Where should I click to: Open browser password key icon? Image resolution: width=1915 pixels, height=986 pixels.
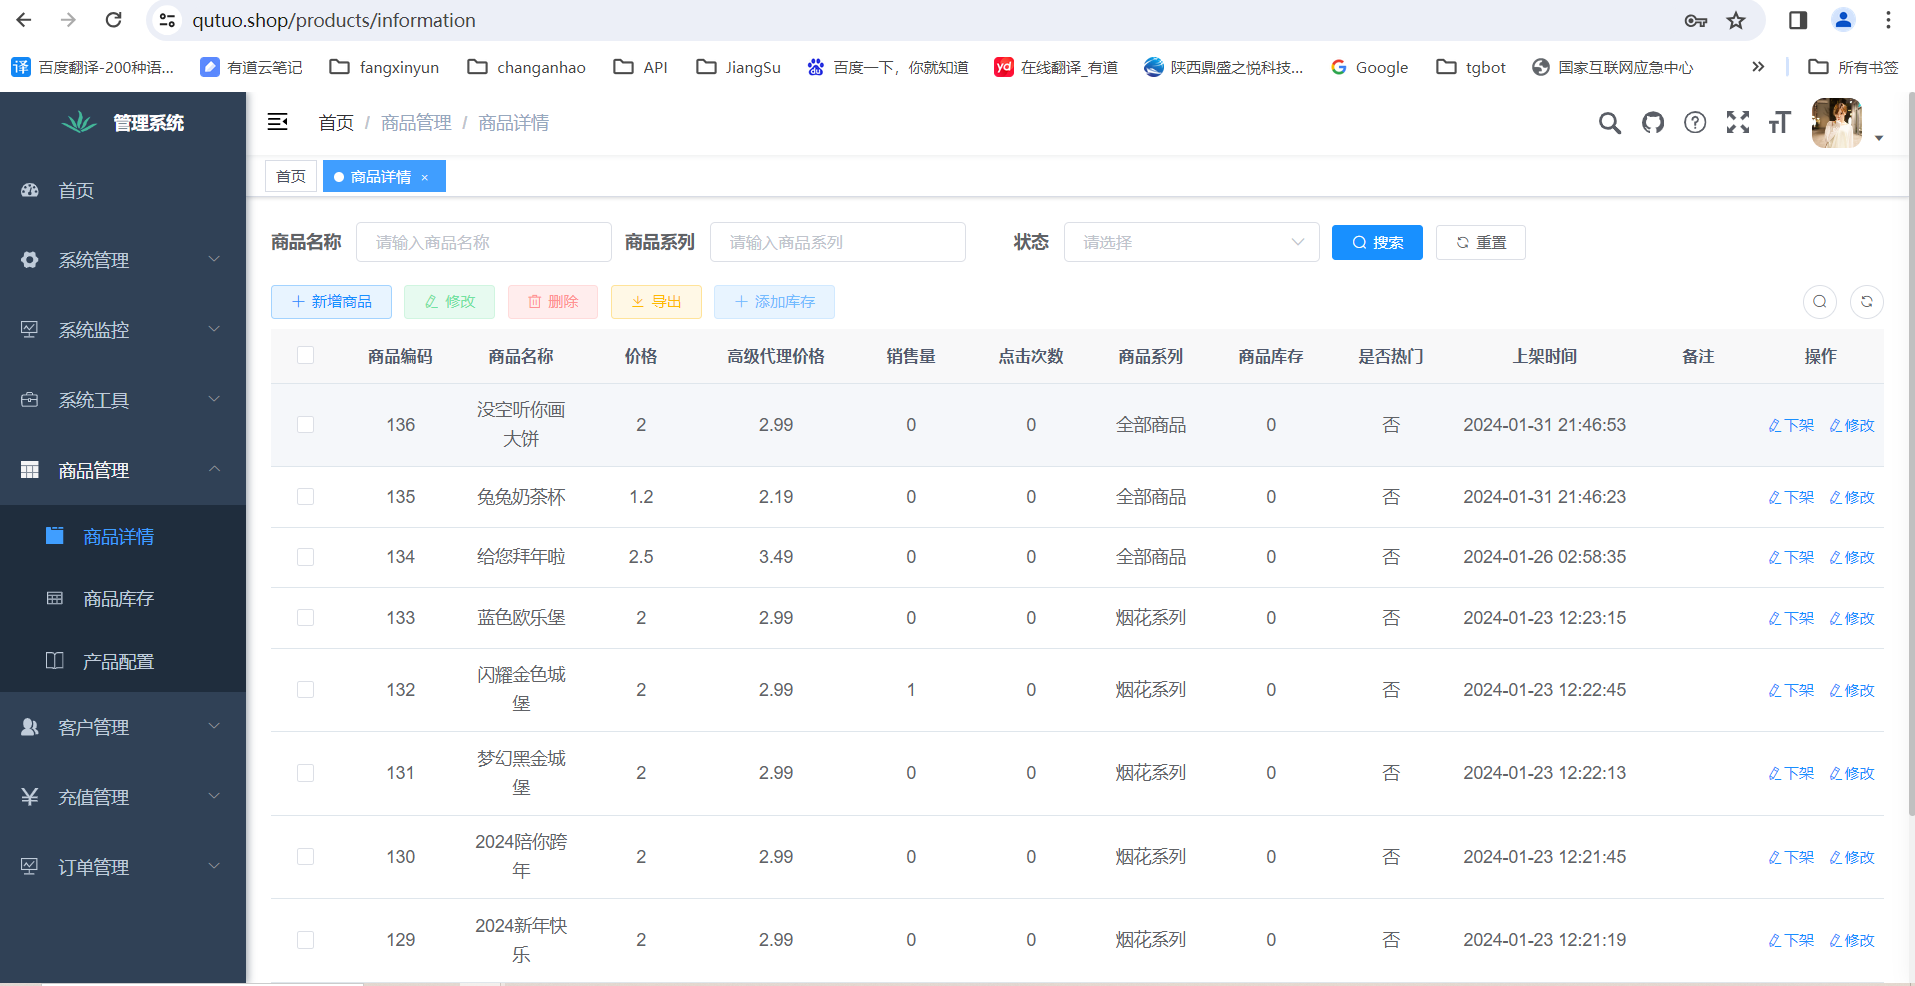[1695, 20]
